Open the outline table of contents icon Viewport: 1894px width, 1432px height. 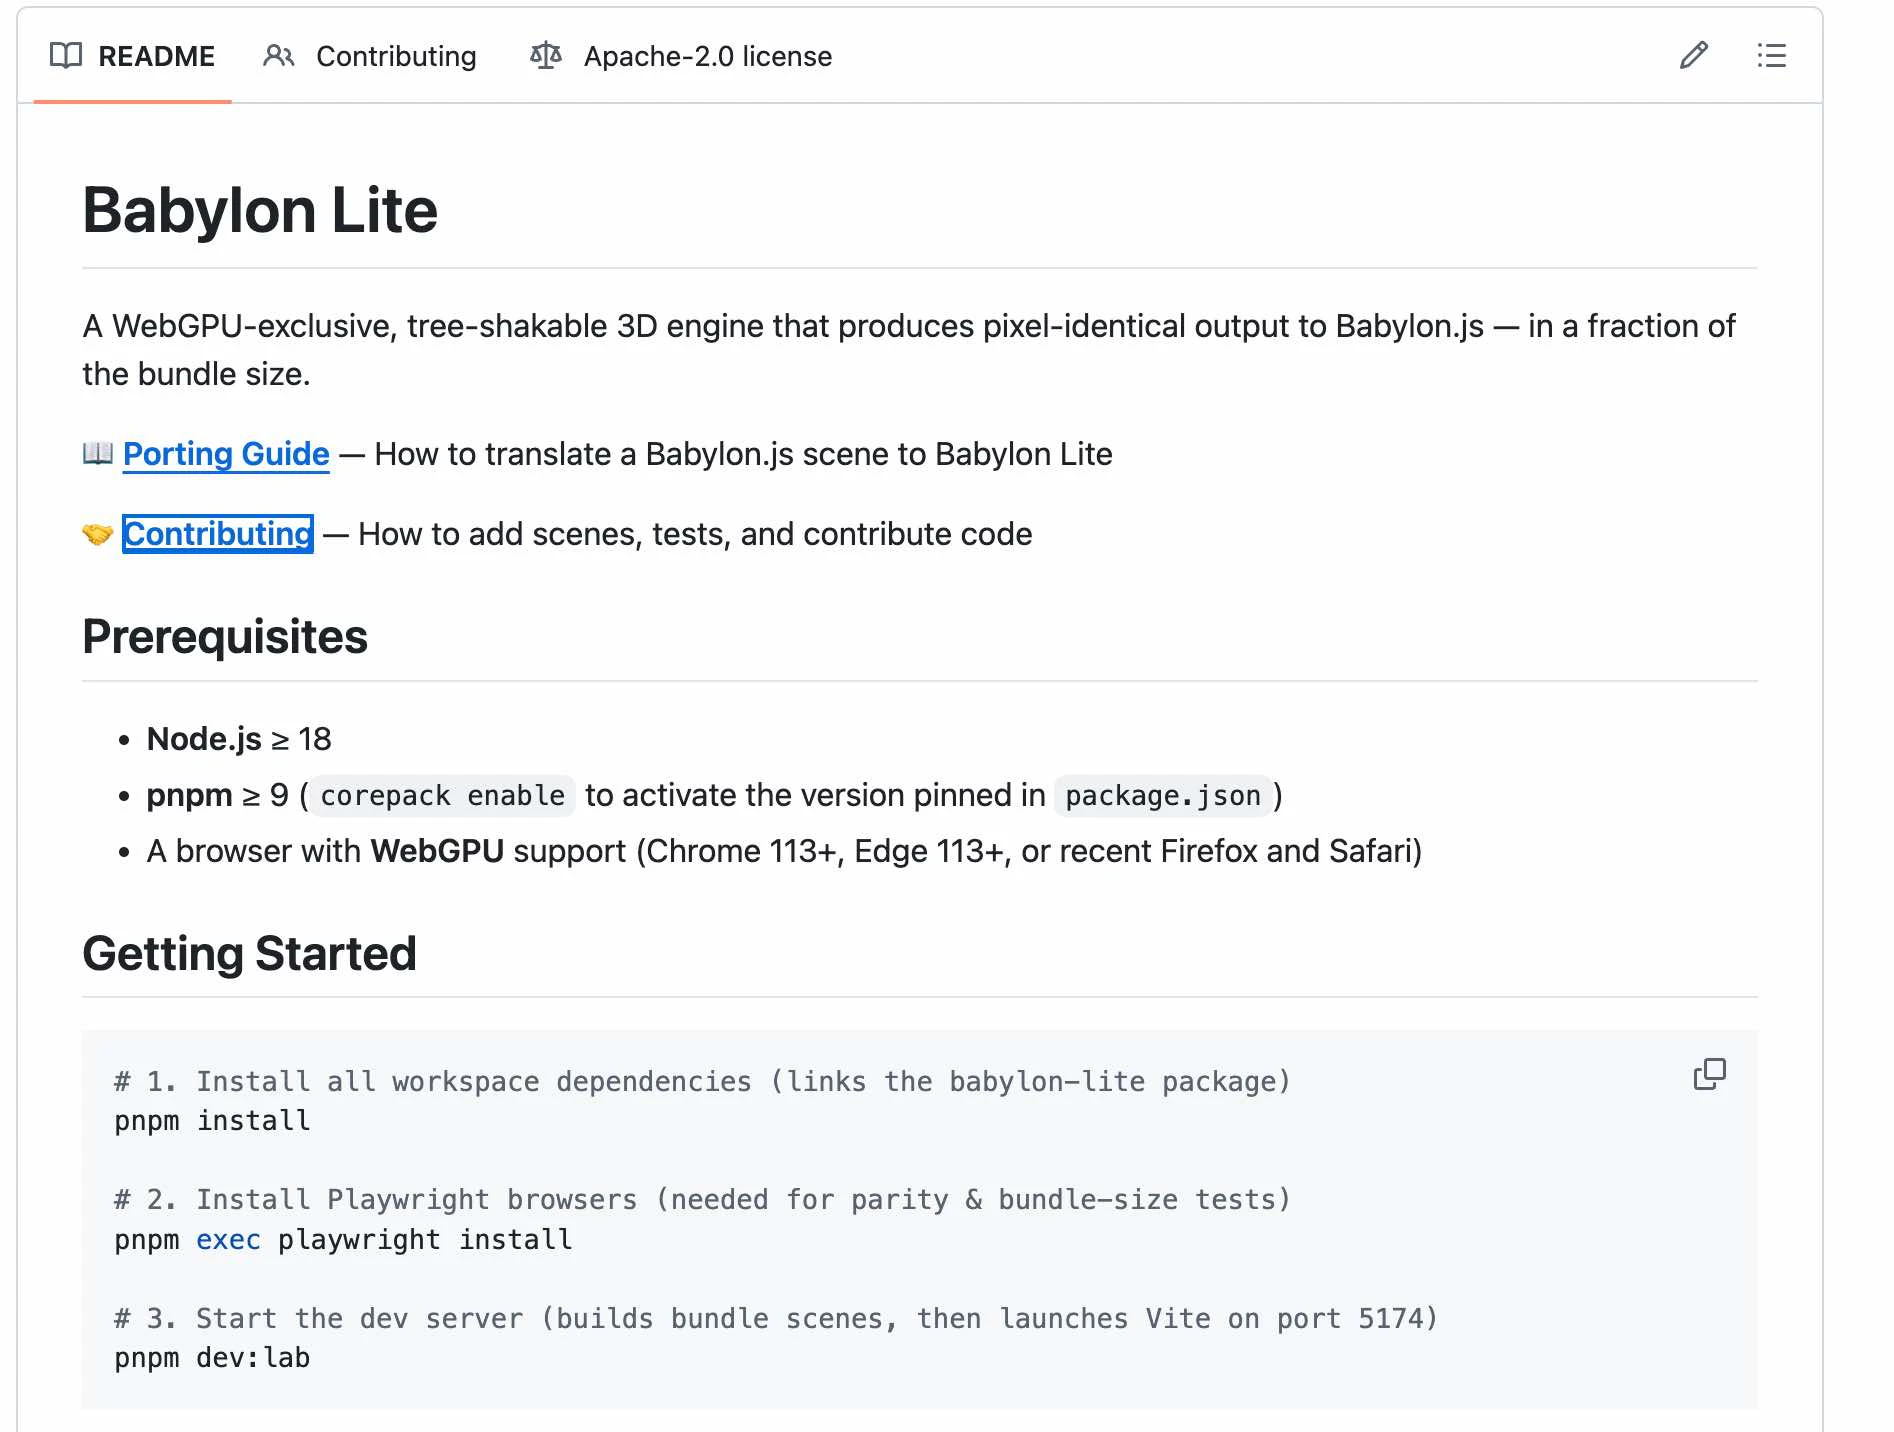[1771, 55]
